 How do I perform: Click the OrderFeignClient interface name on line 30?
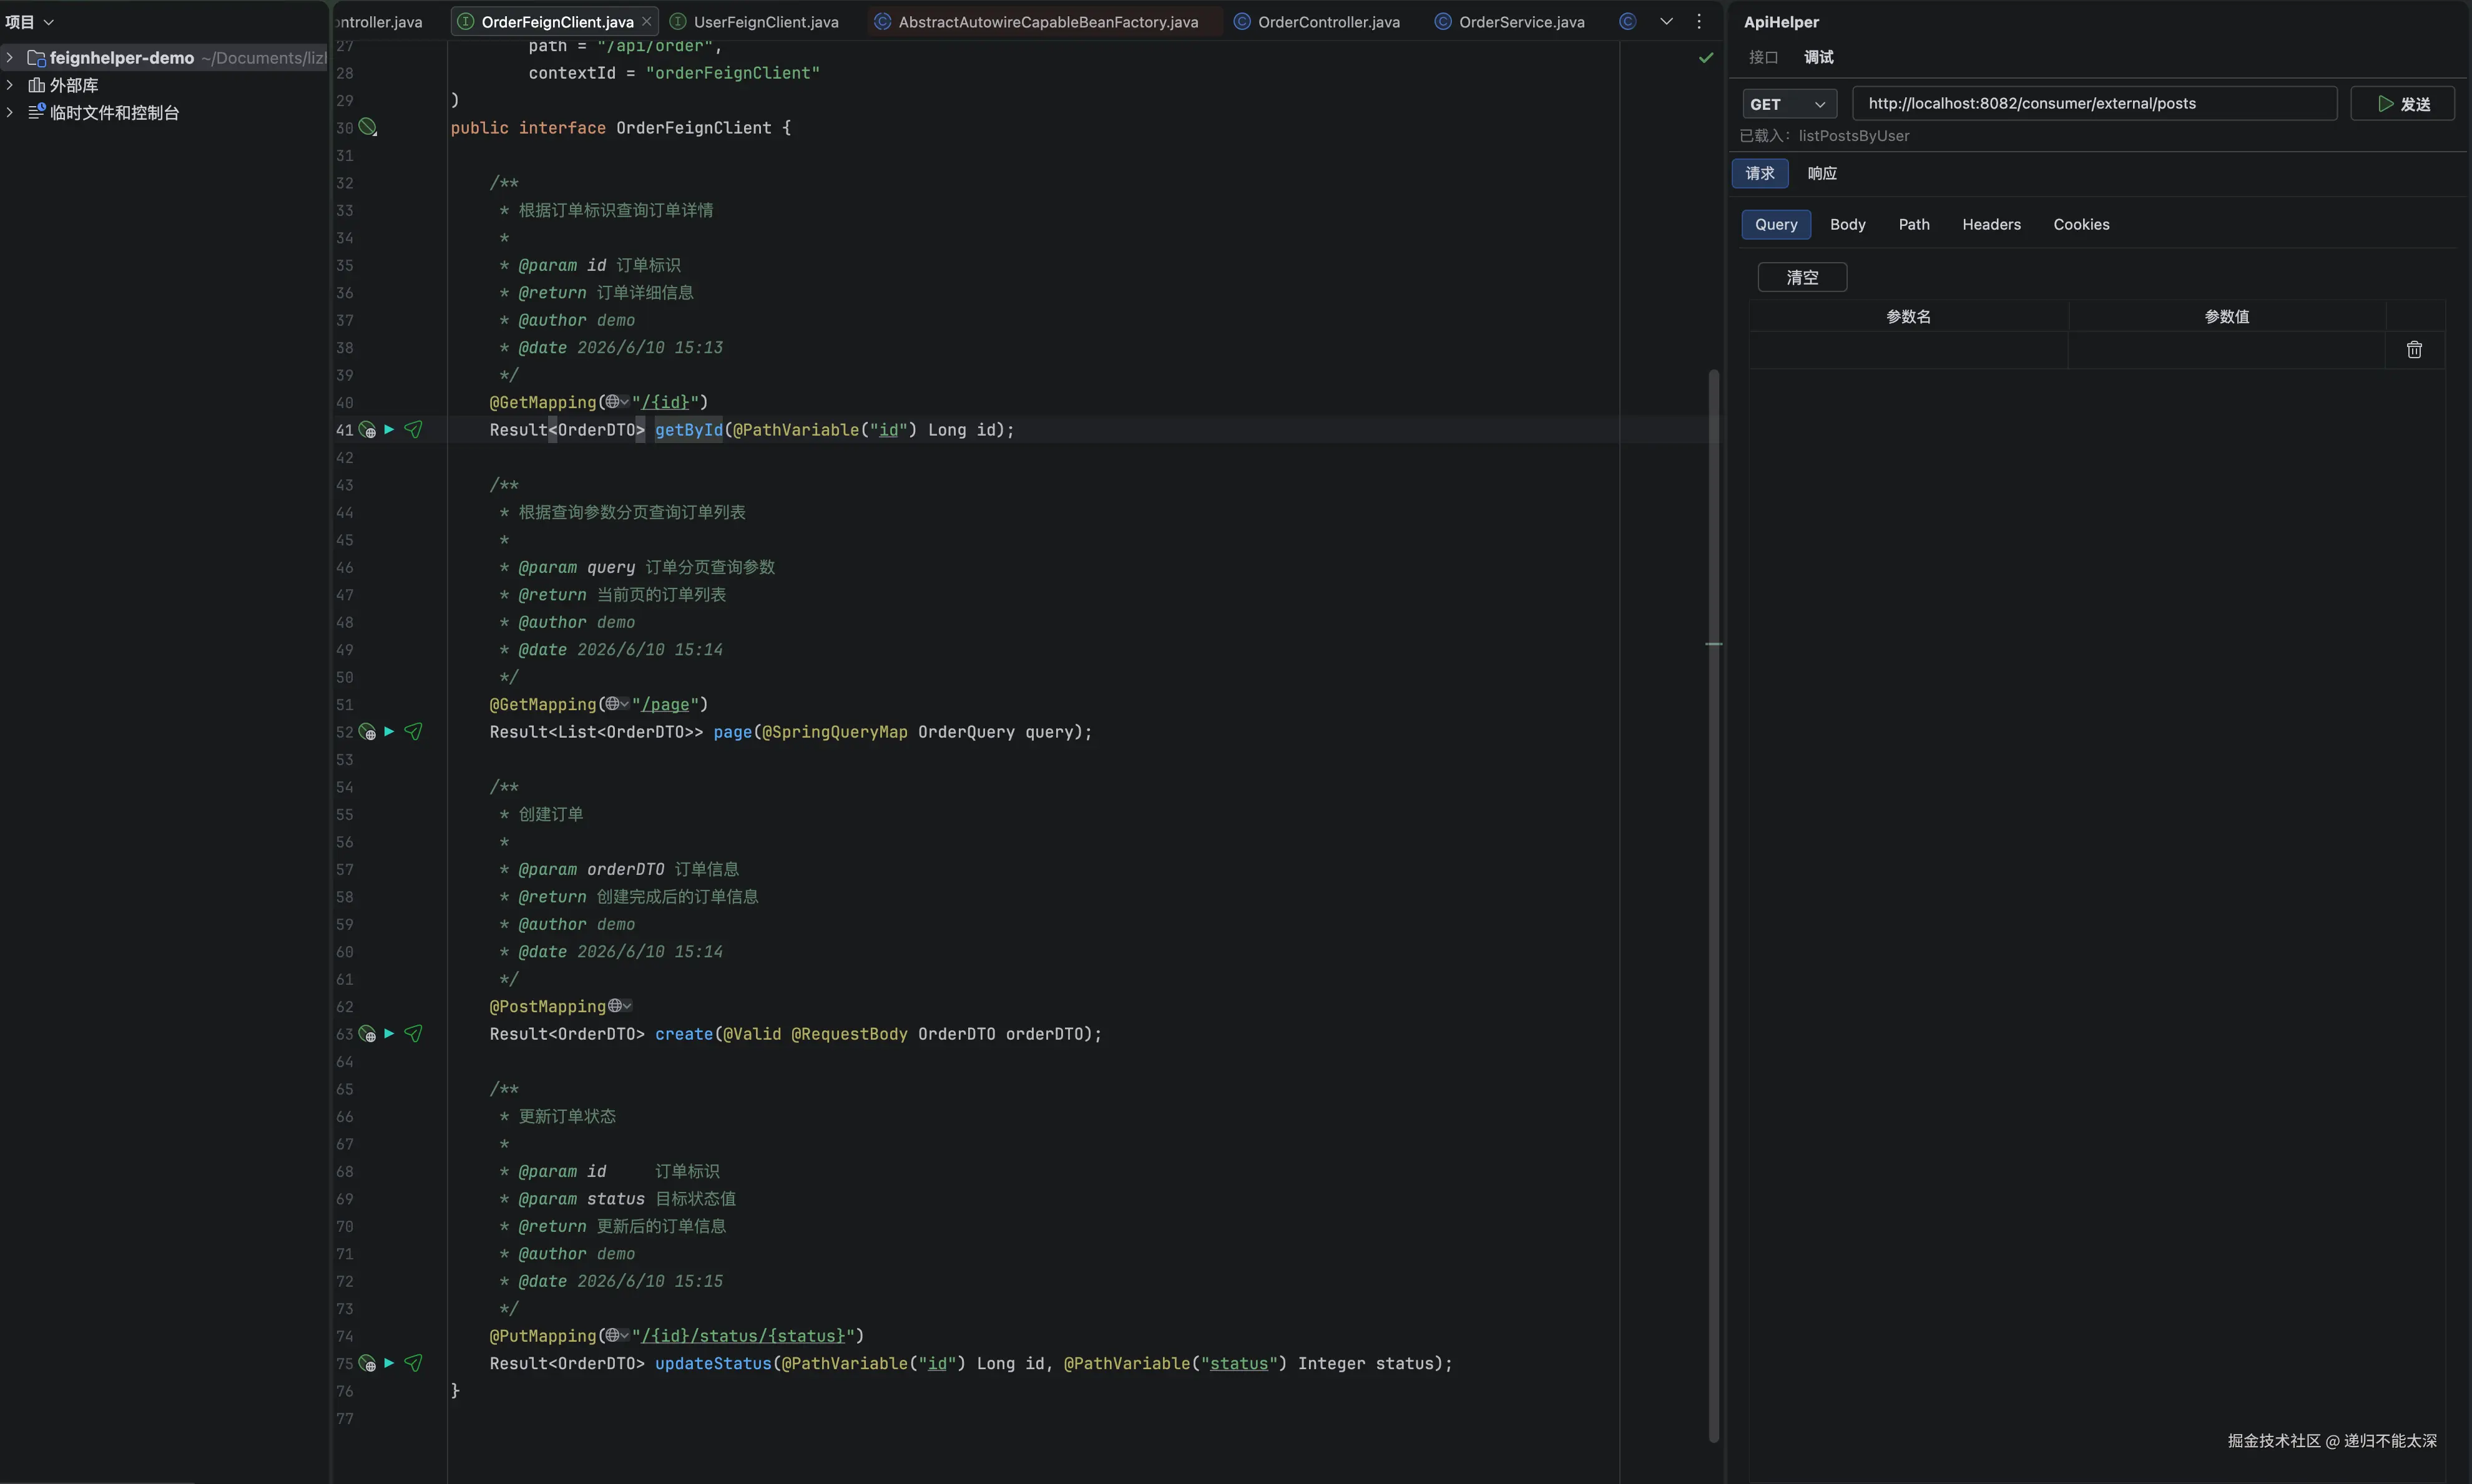(x=694, y=128)
